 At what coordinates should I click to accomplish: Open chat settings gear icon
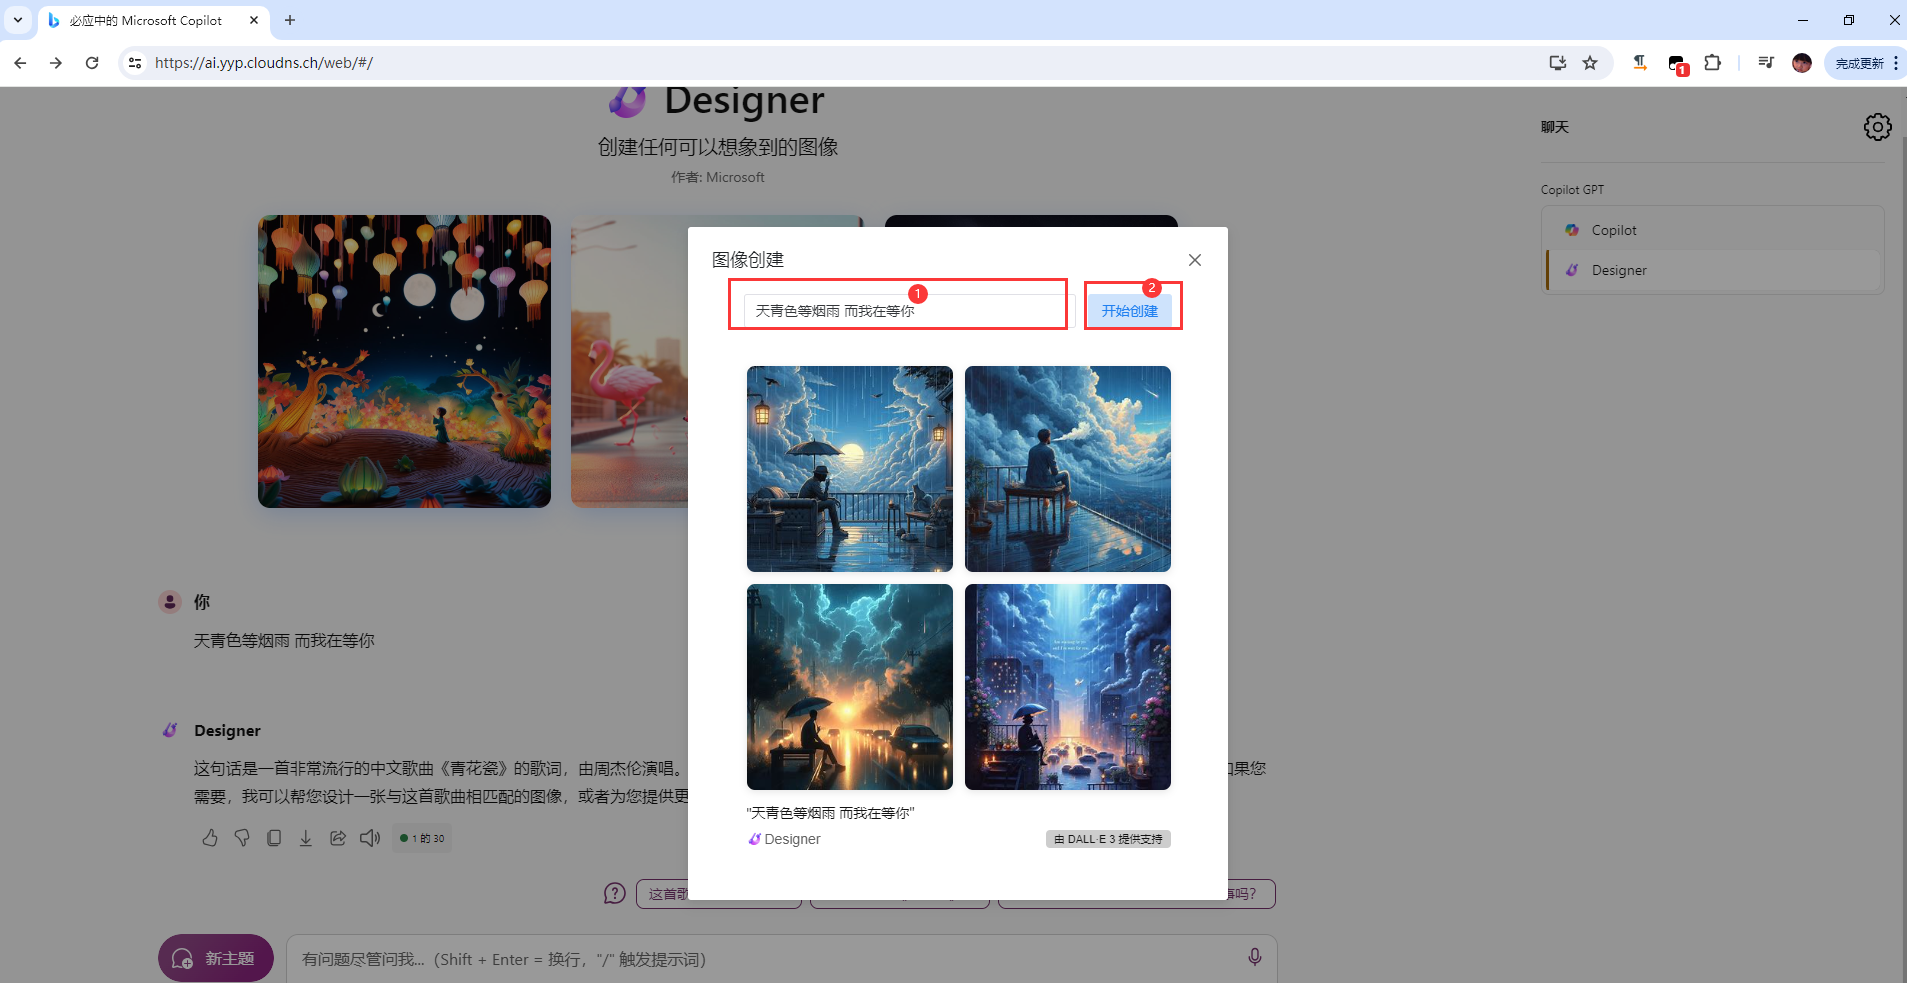coord(1877,127)
